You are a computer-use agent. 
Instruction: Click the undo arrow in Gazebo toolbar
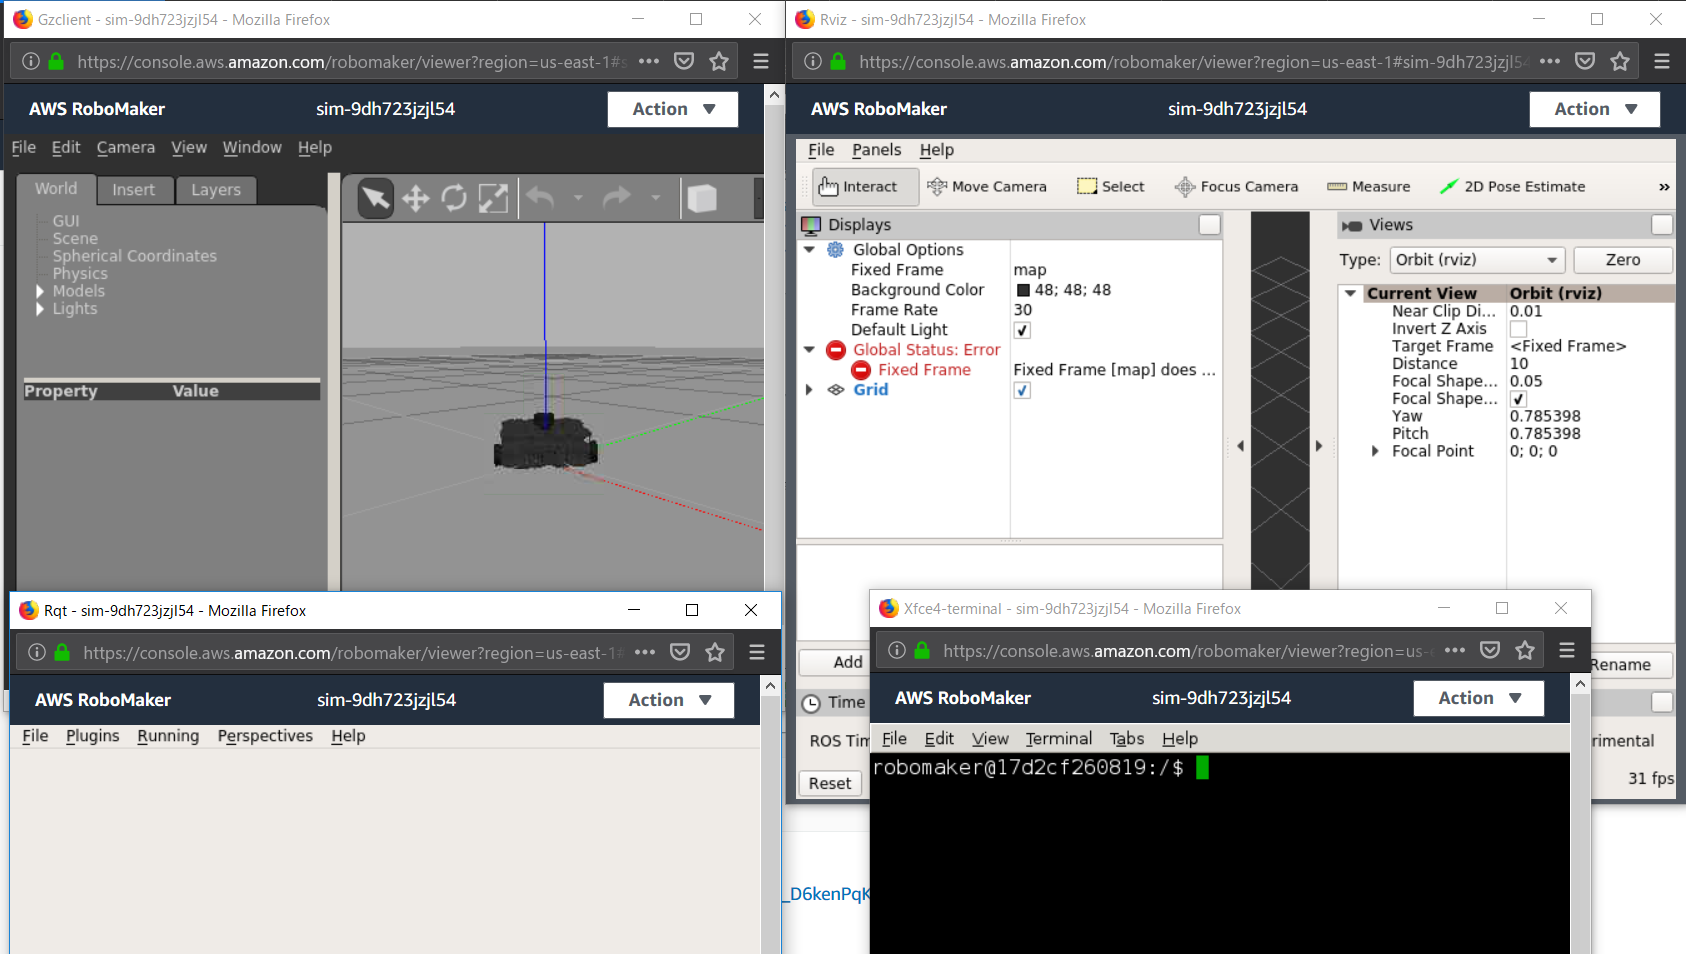coord(540,198)
